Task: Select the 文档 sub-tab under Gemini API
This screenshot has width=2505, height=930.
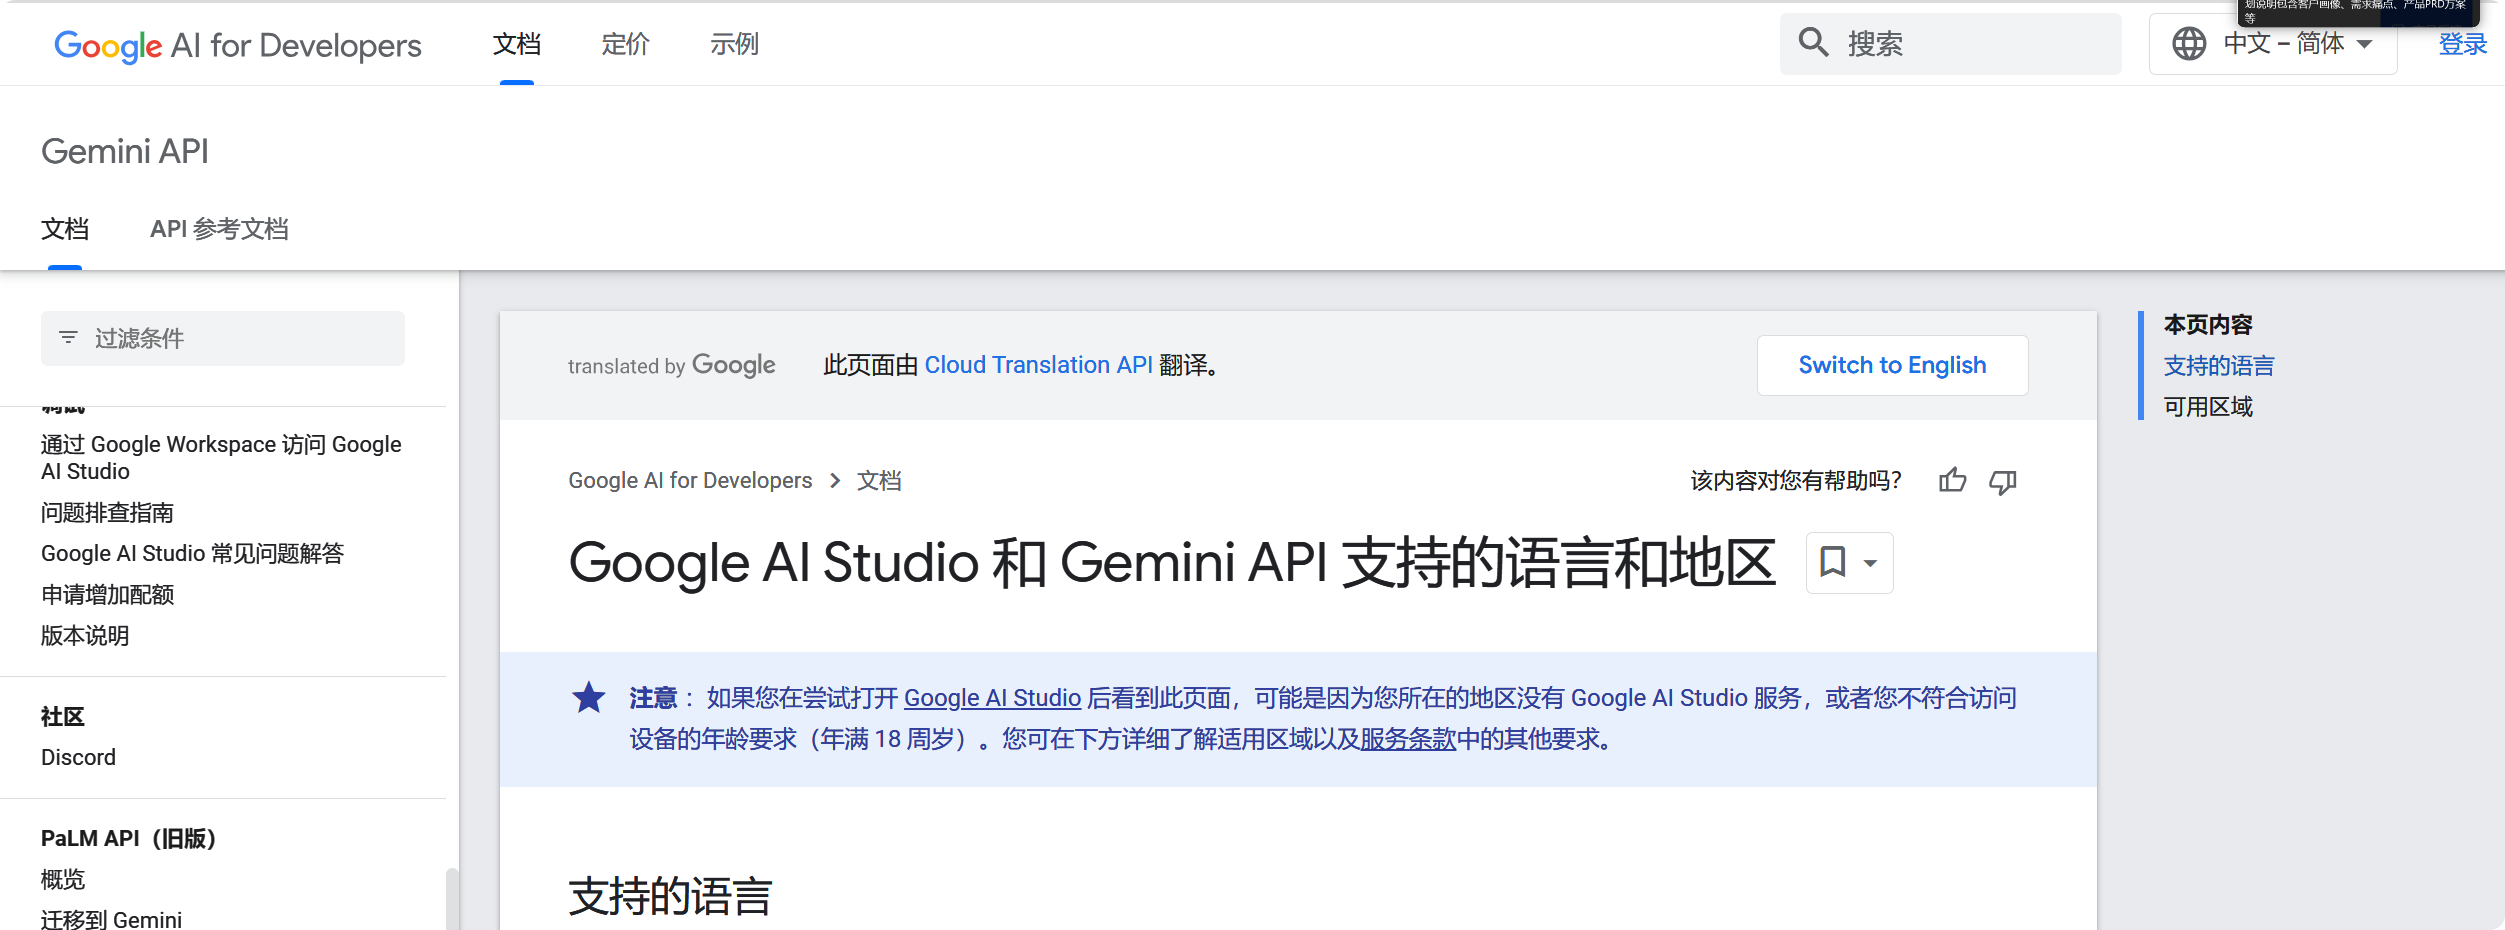Action: (x=65, y=229)
